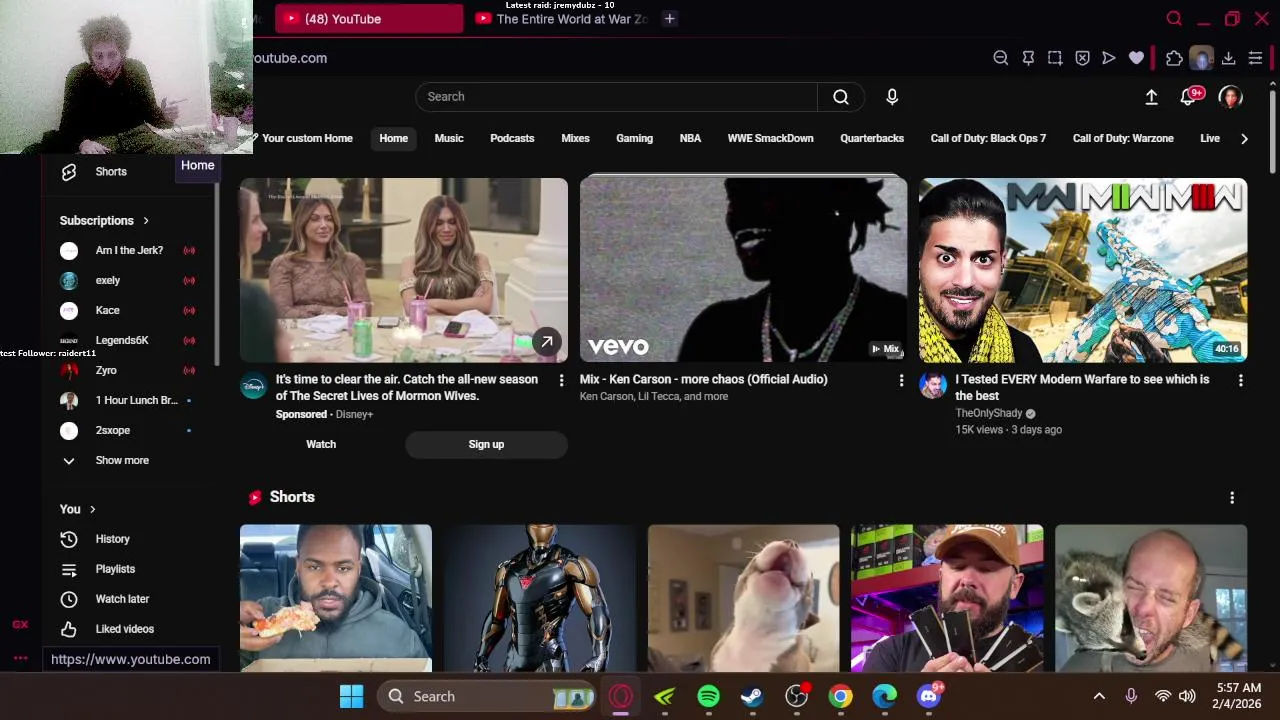Open the Zyro subscription channel
1280x720 pixels.
pos(106,371)
